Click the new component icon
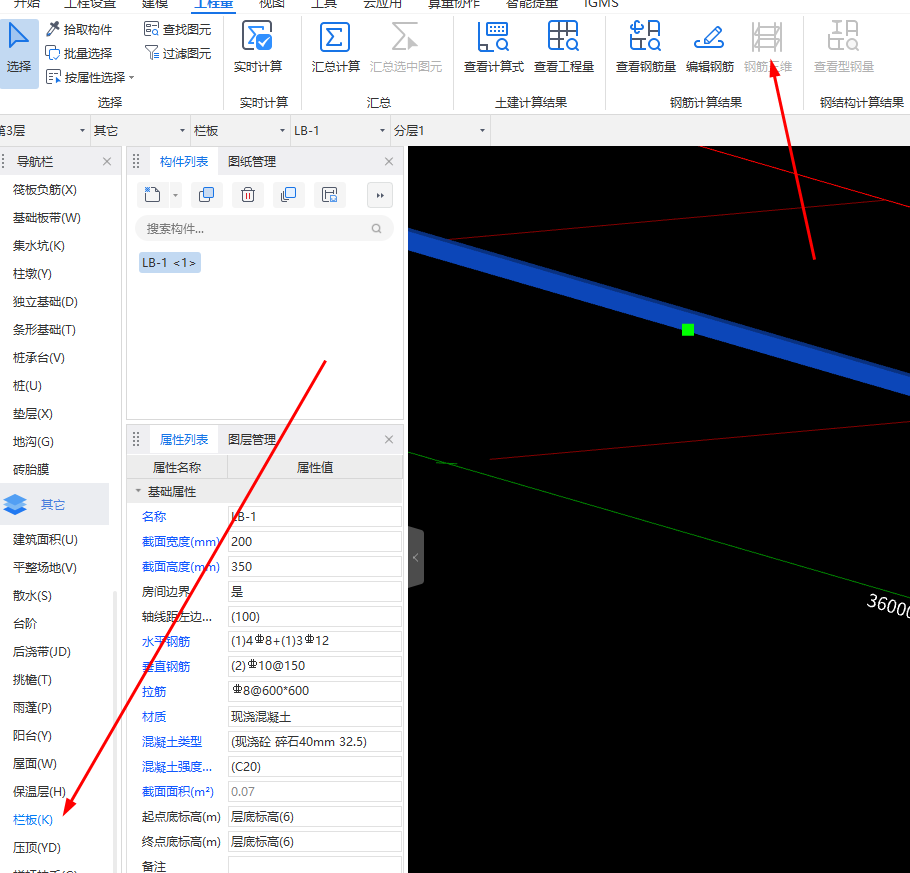Screen dimensions: 910x873 tap(153, 194)
